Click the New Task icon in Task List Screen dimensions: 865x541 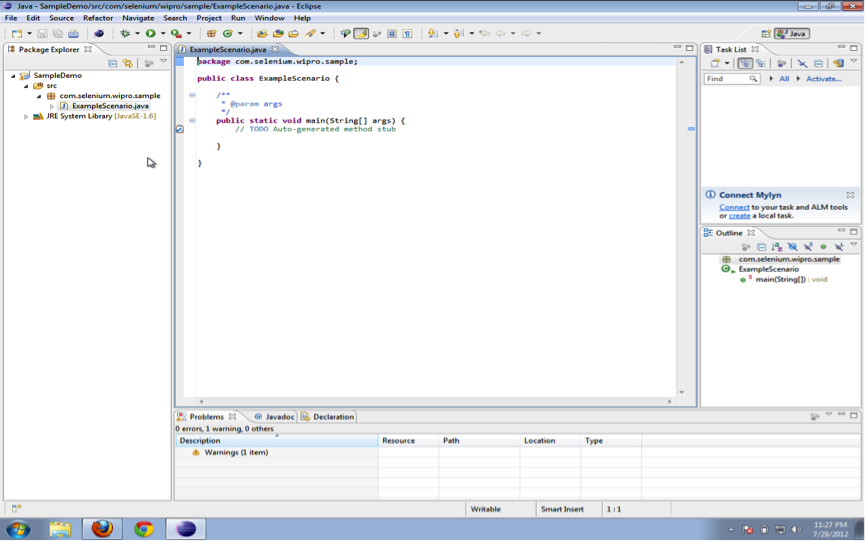[x=715, y=63]
